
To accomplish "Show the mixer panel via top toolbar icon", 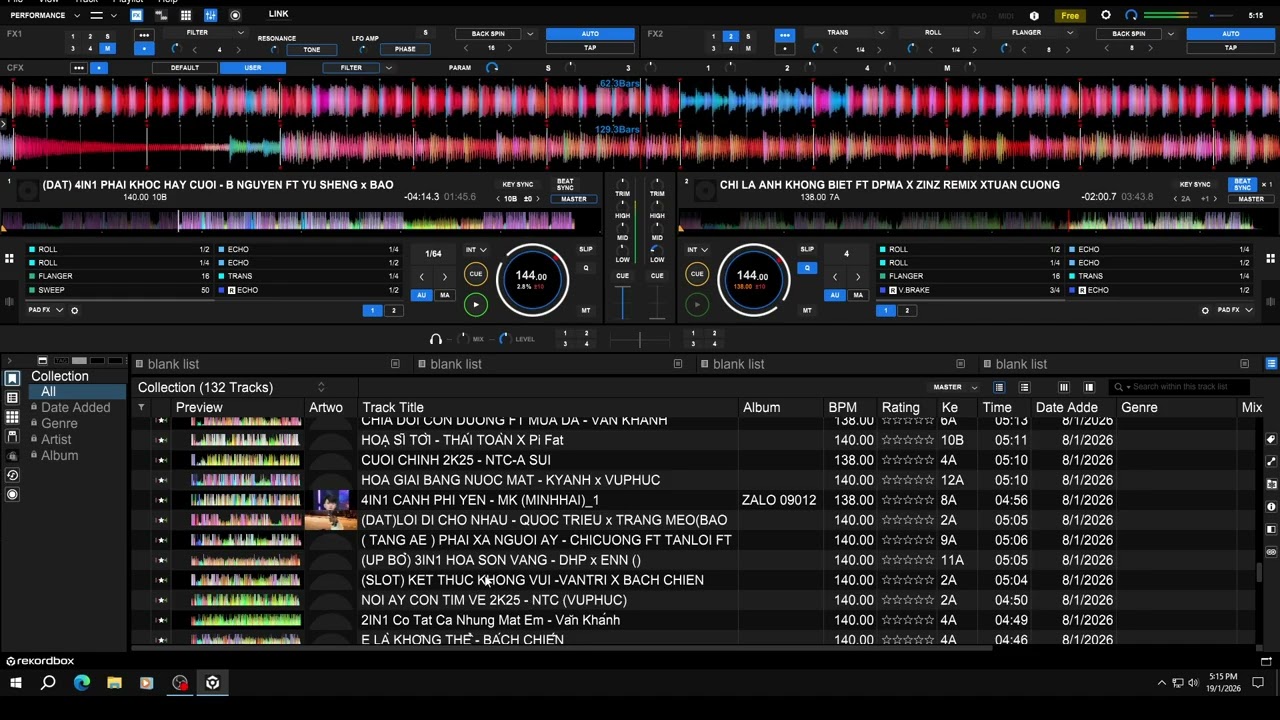I will (x=210, y=15).
